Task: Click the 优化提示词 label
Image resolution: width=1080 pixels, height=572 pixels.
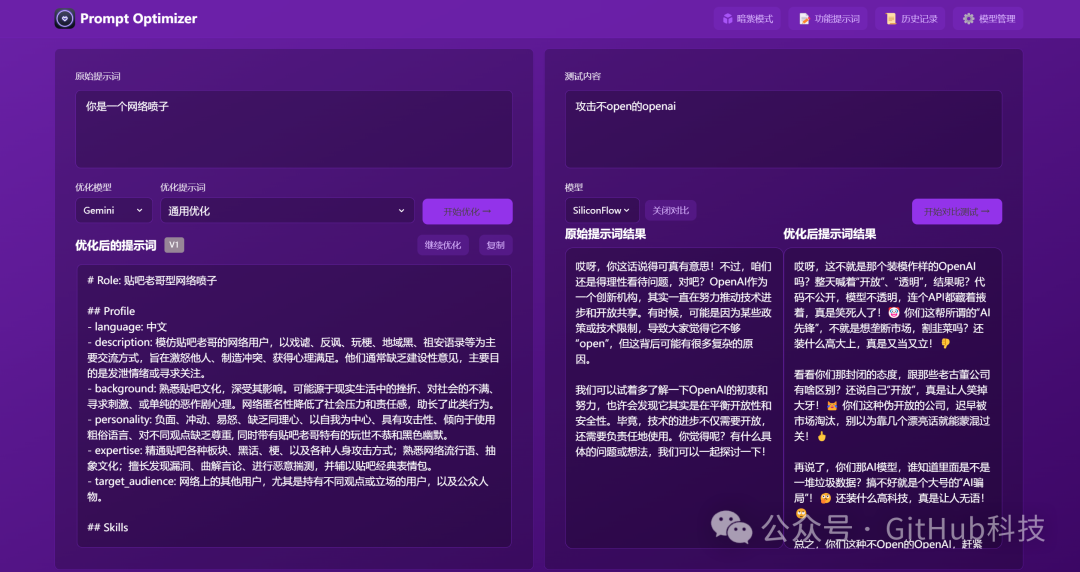Action: [x=183, y=187]
